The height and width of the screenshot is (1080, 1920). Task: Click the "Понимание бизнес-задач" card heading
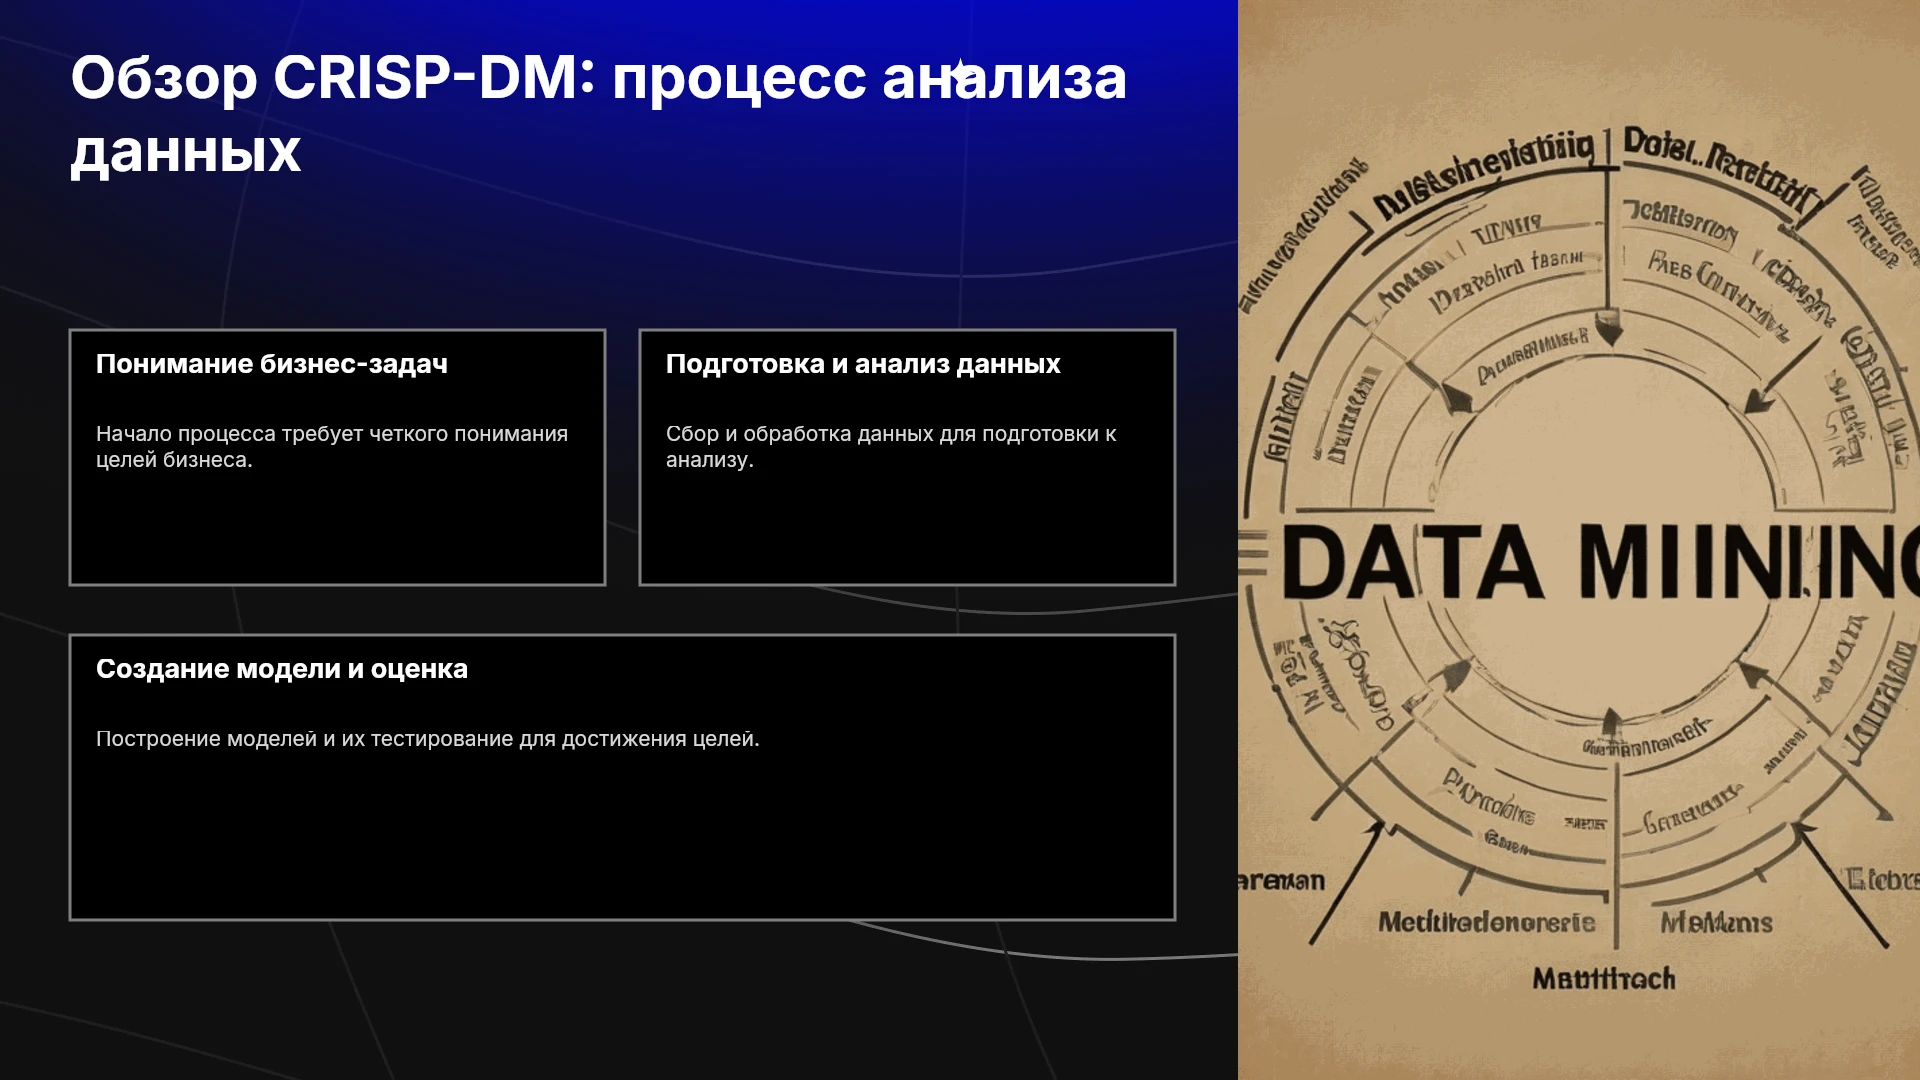[272, 364]
